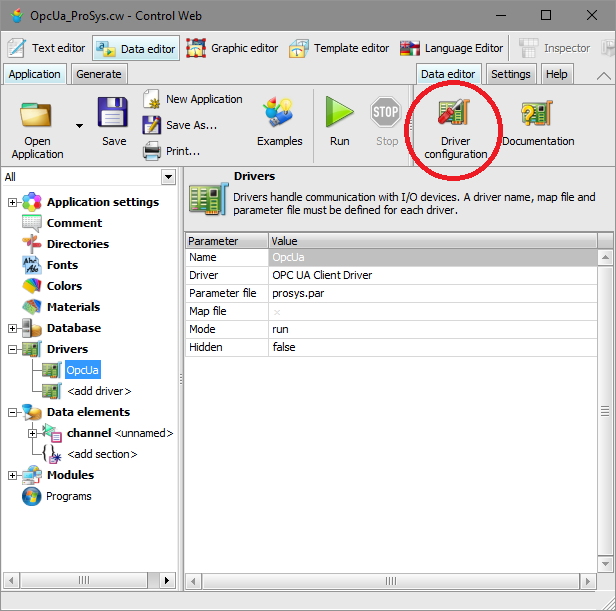Select the Application ribbon tab
The height and width of the screenshot is (611, 616).
35,74
